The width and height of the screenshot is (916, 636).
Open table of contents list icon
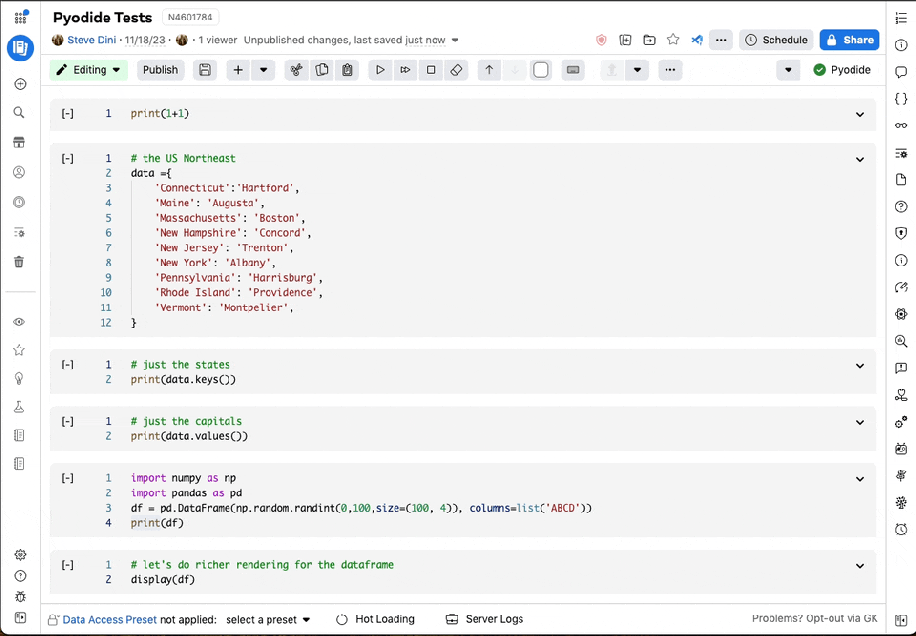point(901,19)
